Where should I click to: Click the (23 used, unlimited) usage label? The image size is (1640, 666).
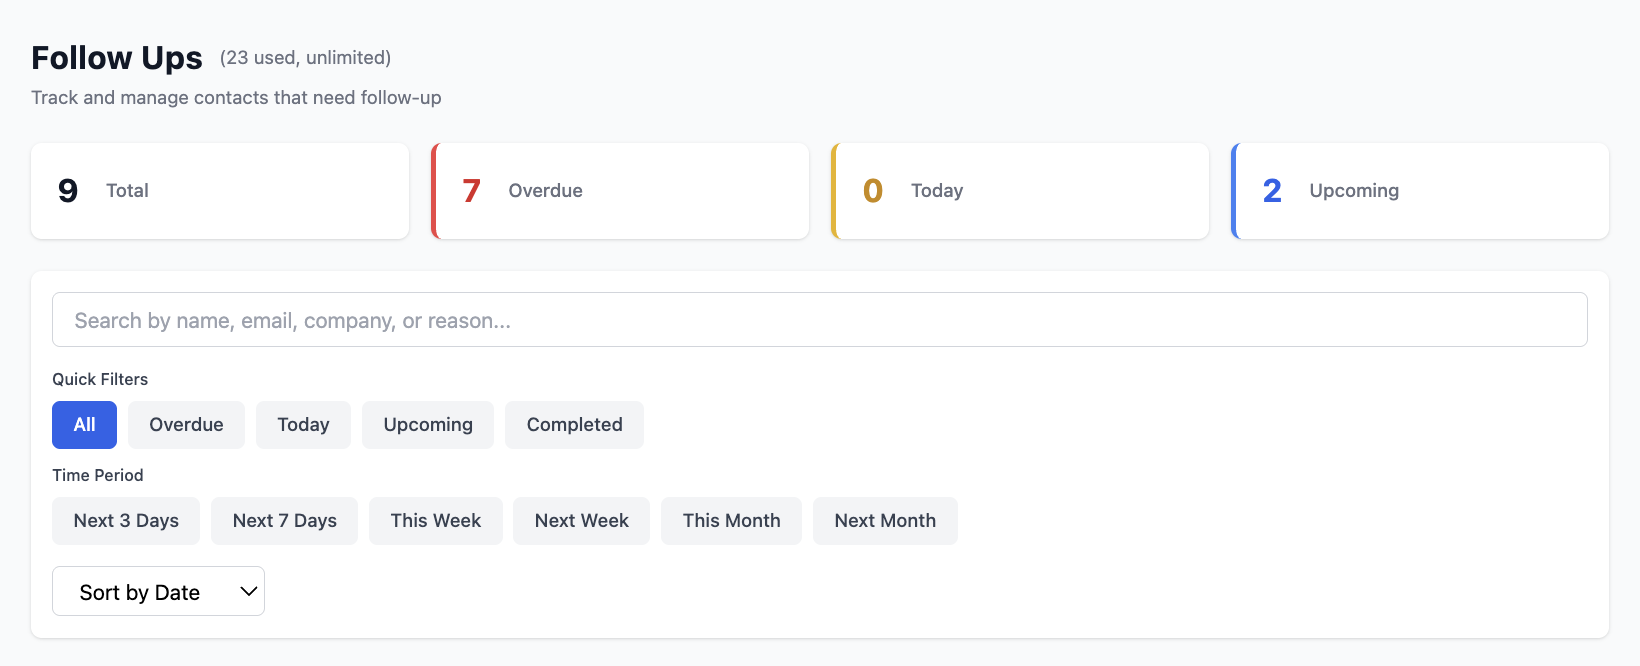click(304, 58)
